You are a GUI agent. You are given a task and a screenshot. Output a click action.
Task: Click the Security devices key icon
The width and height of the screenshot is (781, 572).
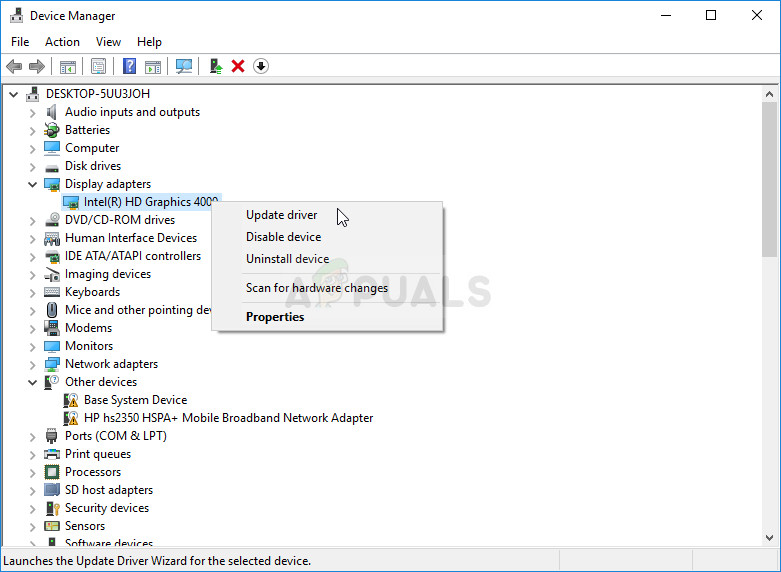click(52, 508)
